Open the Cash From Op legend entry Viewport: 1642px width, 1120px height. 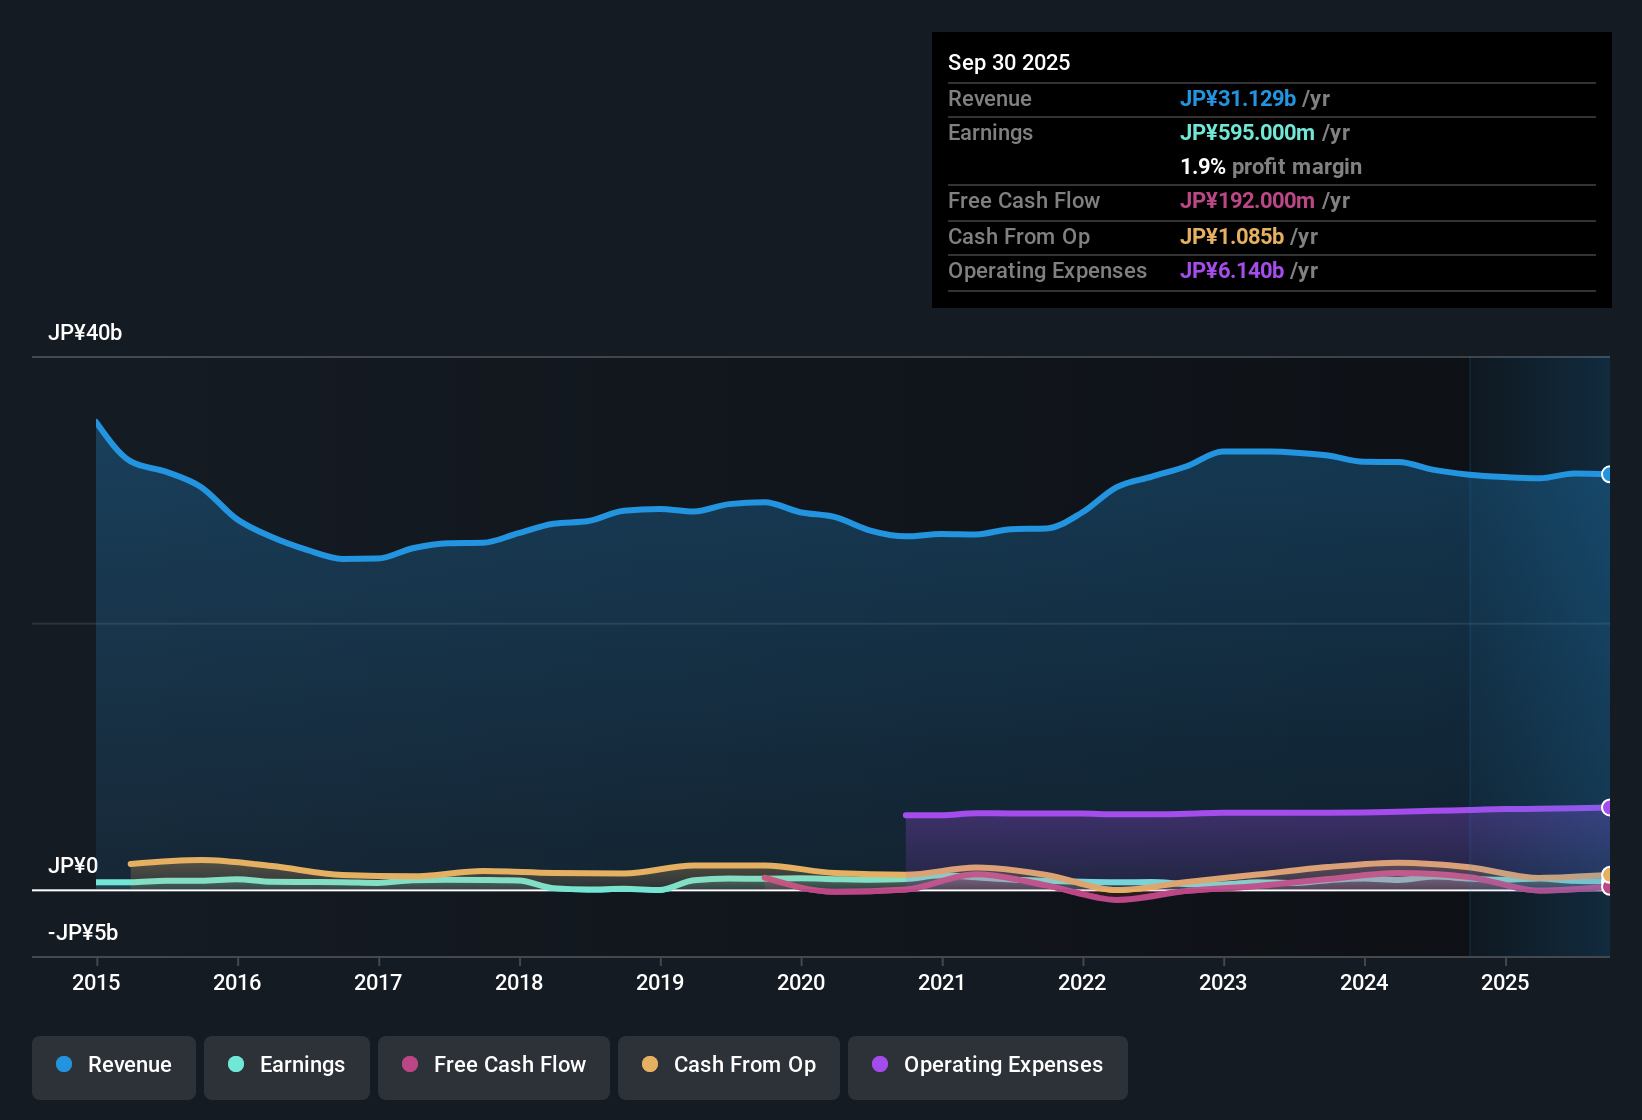click(x=728, y=1066)
